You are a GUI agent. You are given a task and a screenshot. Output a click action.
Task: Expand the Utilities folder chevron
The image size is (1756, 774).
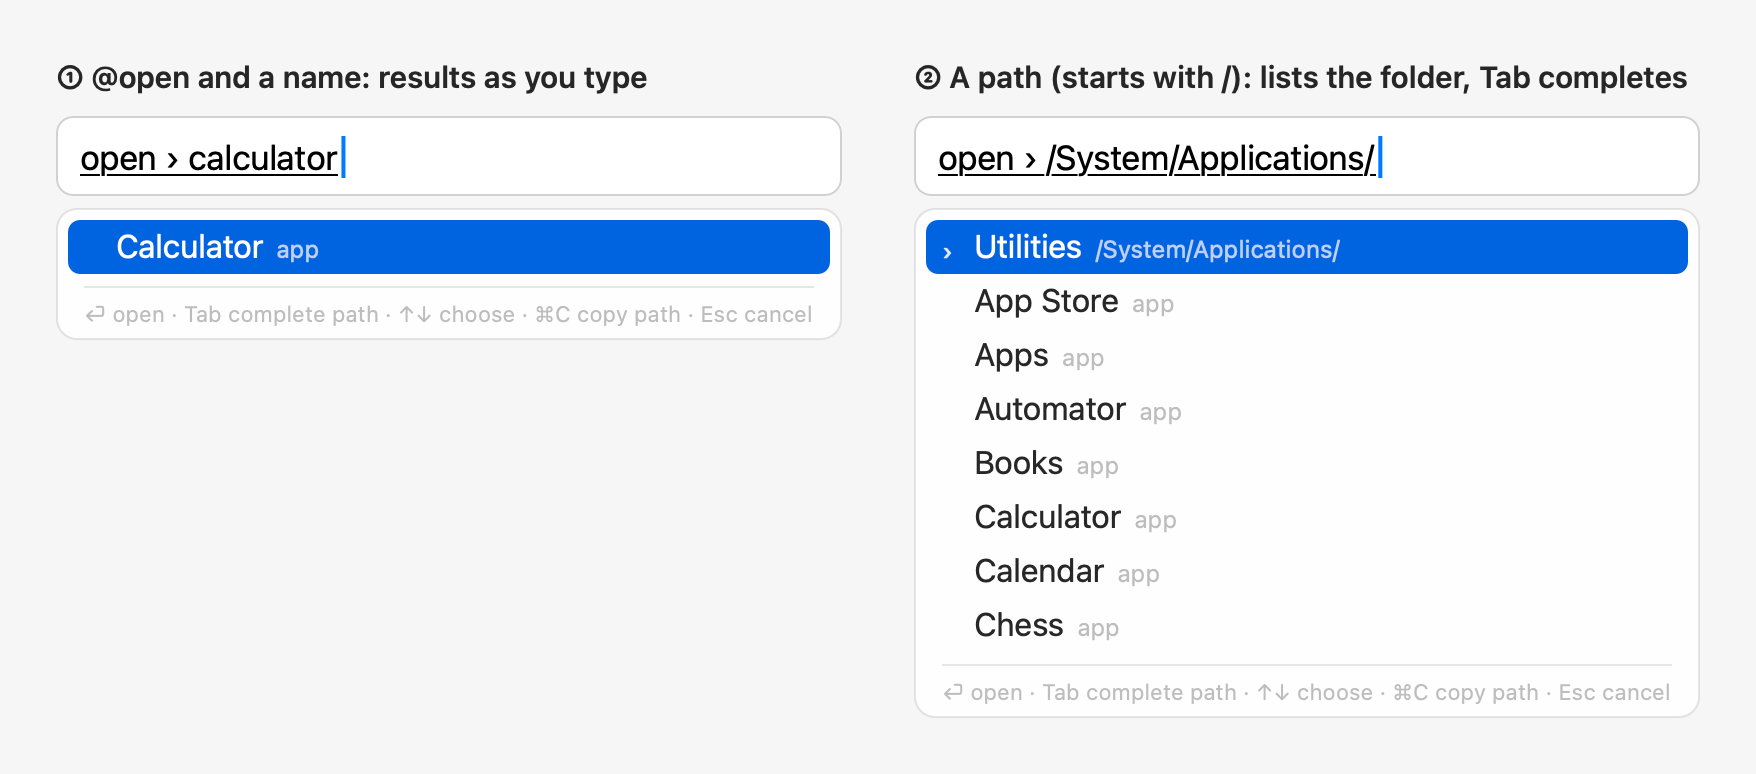pos(947,251)
